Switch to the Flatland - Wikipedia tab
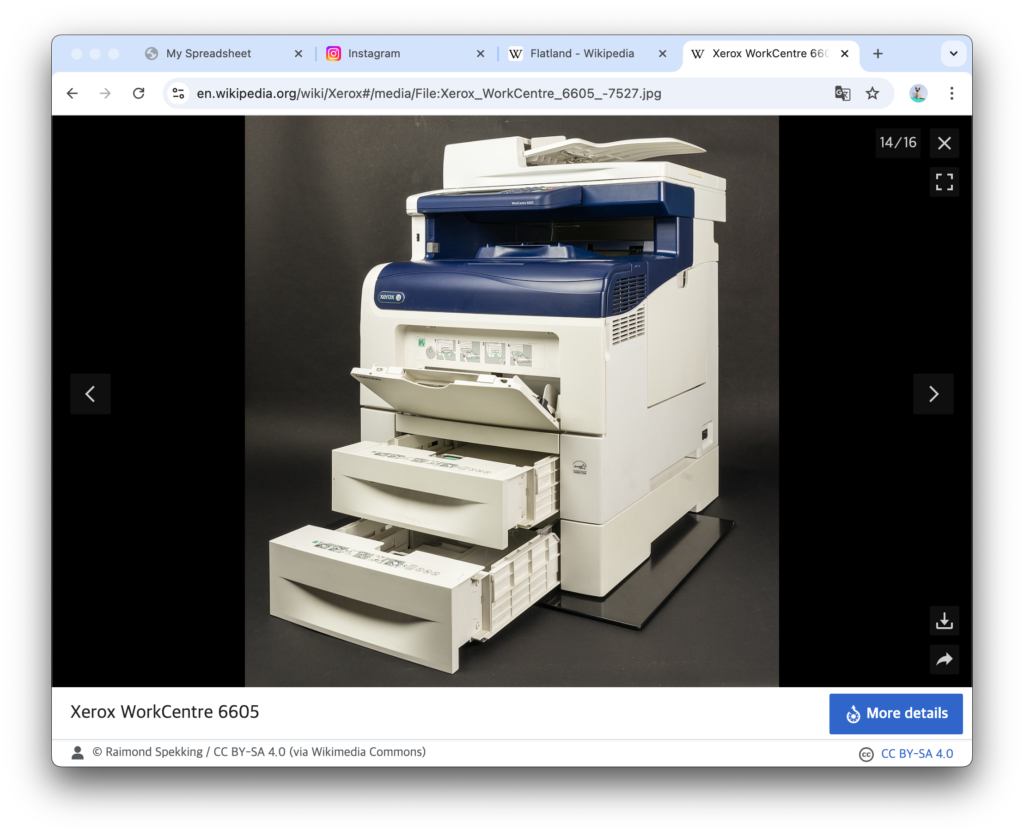The image size is (1024, 835). pyautogui.click(x=582, y=54)
